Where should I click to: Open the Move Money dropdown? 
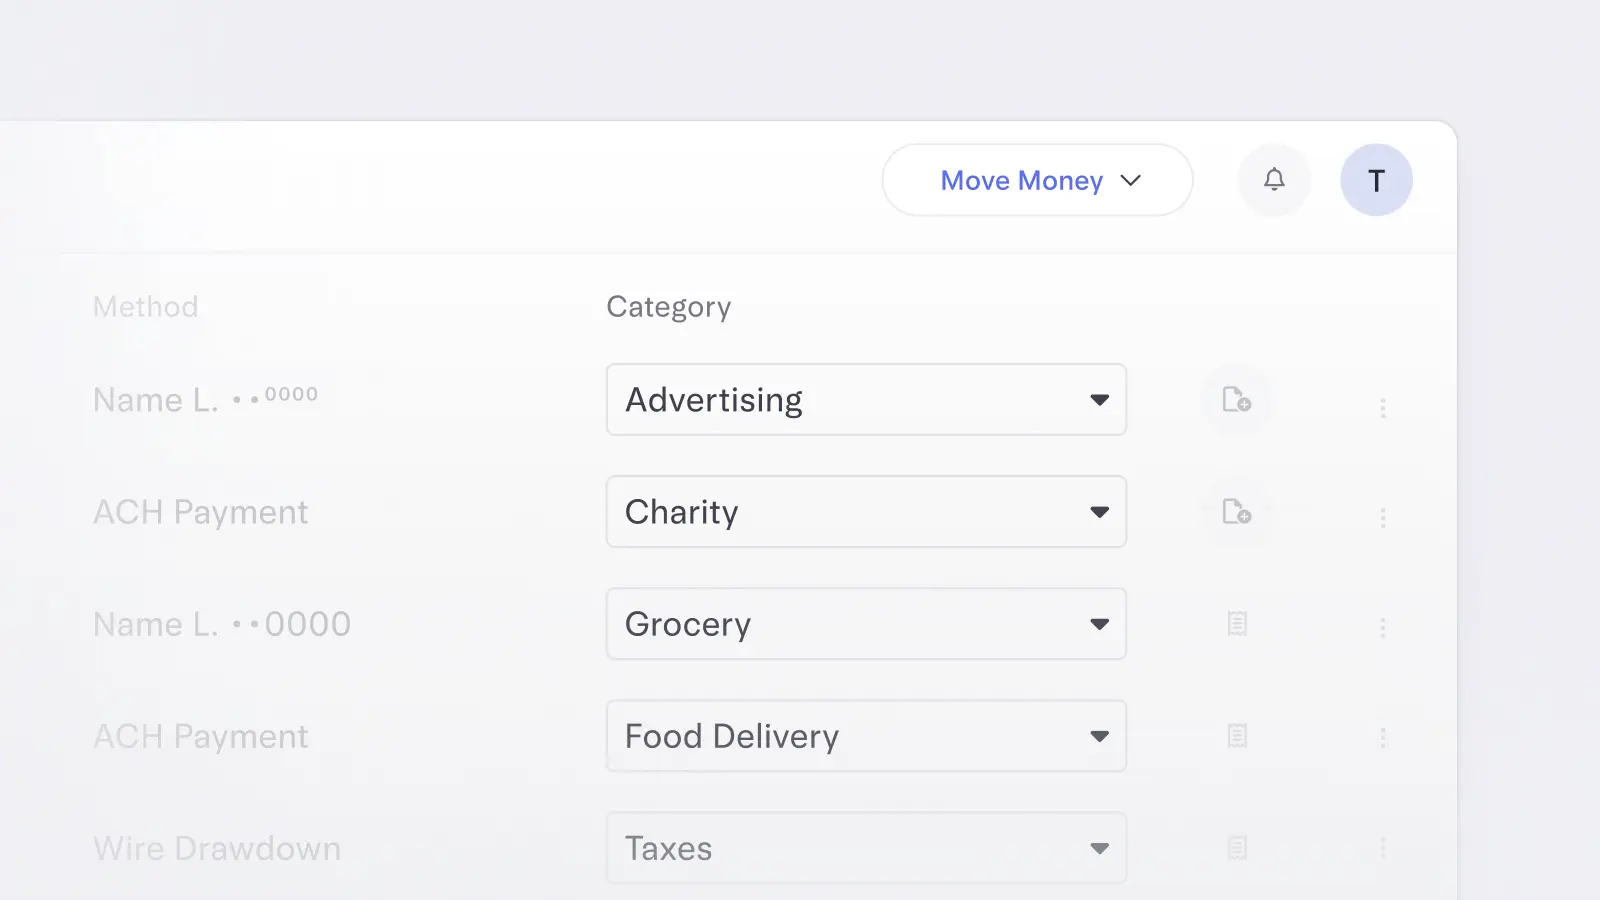click(x=1130, y=180)
